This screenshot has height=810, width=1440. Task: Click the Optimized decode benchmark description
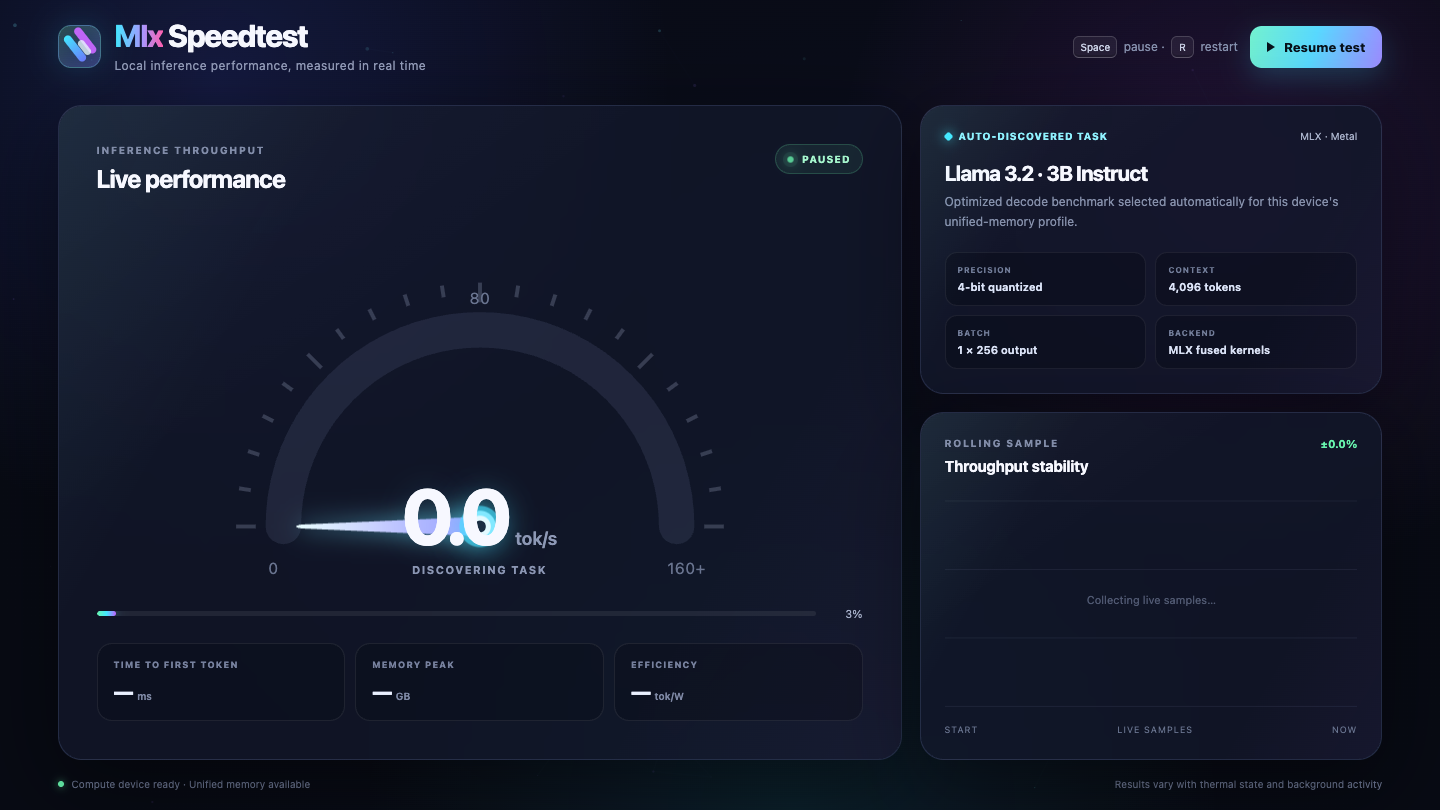(1141, 212)
